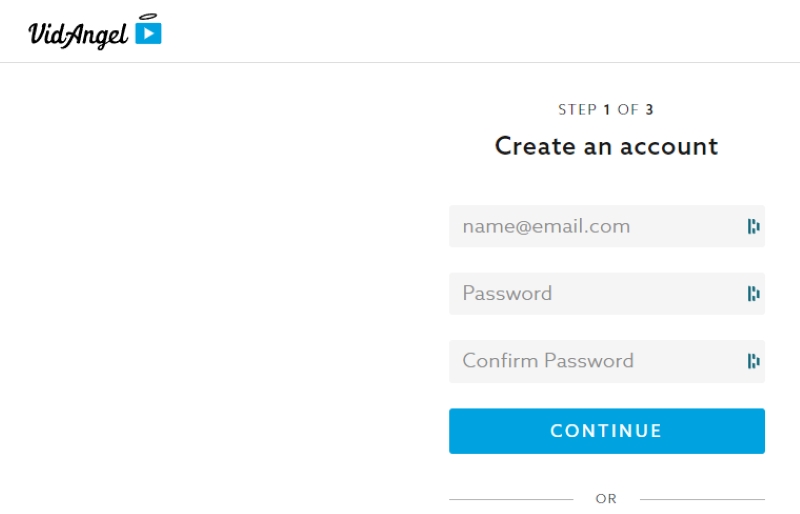Viewport: 800px width, 514px height.
Task: Select the Password input field
Action: coord(607,293)
